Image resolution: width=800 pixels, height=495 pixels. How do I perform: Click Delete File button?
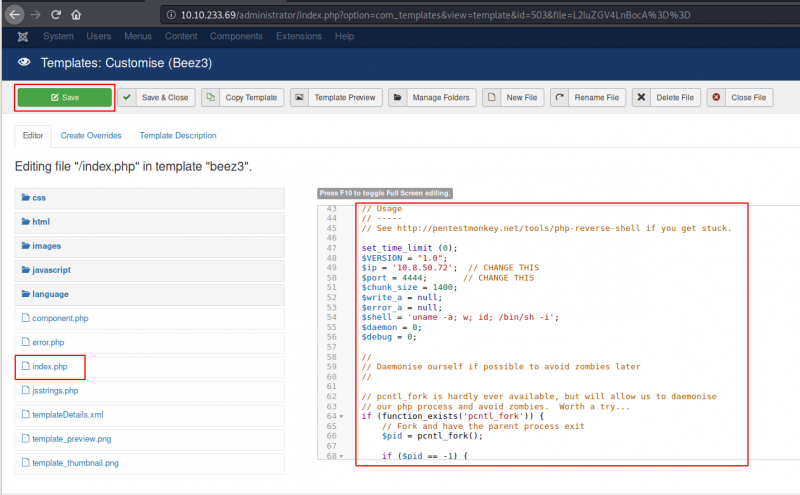coord(666,97)
